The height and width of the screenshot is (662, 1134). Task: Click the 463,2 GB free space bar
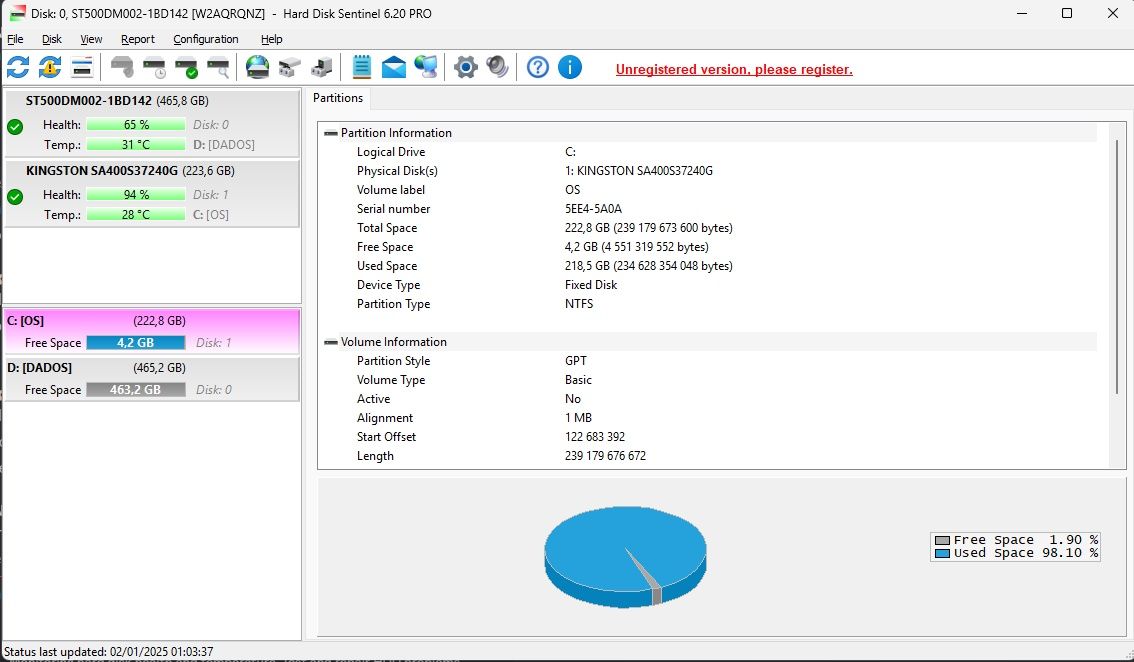(136, 390)
